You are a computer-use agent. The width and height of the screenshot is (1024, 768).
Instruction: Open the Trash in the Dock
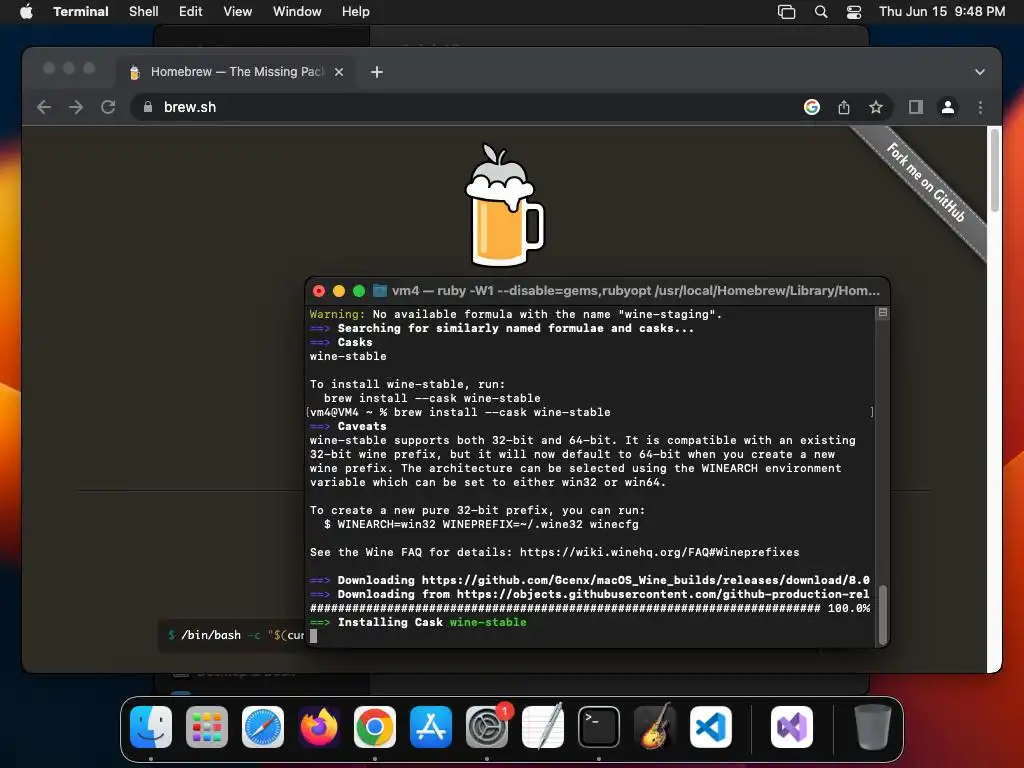click(x=873, y=727)
